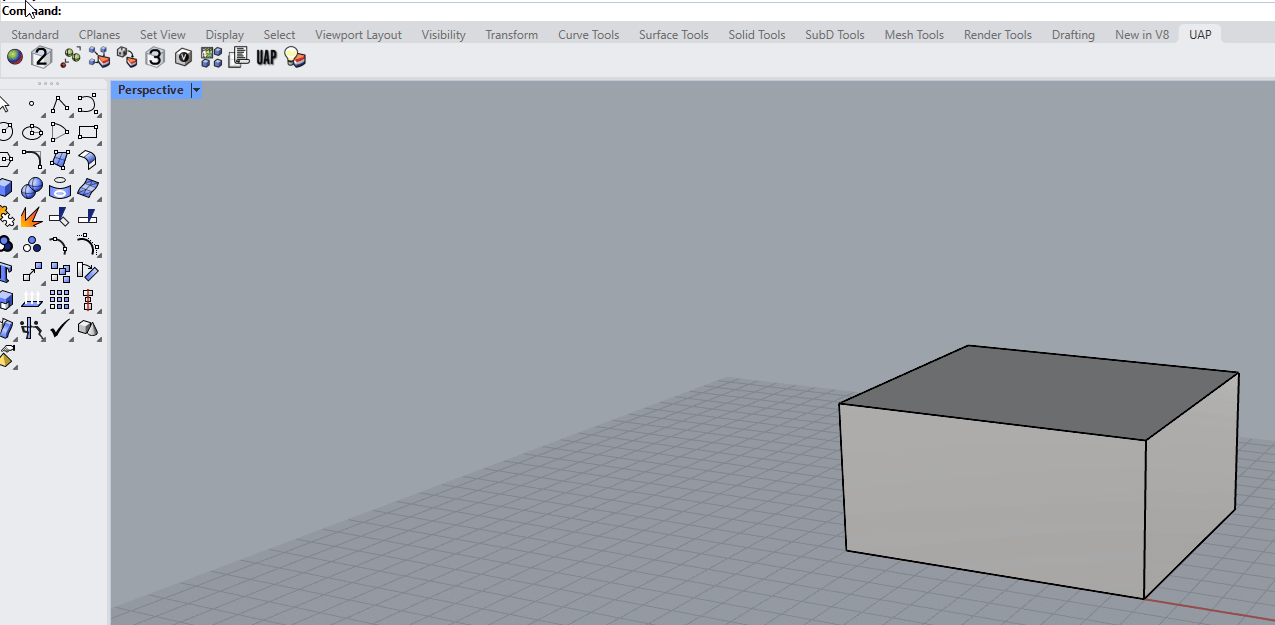Select the Move tool
Image resolution: width=1275 pixels, height=625 pixels.
pos(32,271)
